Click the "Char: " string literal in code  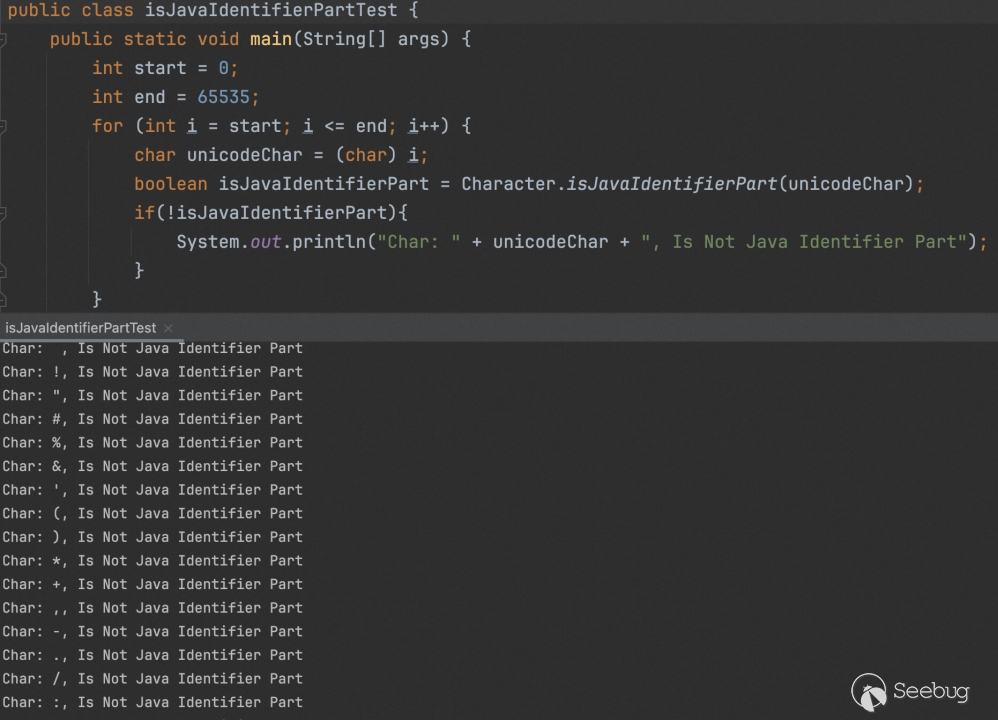[x=419, y=242]
